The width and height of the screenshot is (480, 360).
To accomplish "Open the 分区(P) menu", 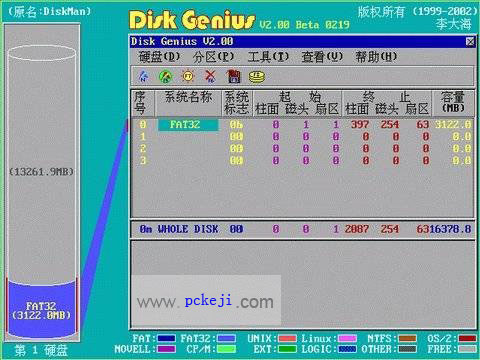I will (213, 57).
